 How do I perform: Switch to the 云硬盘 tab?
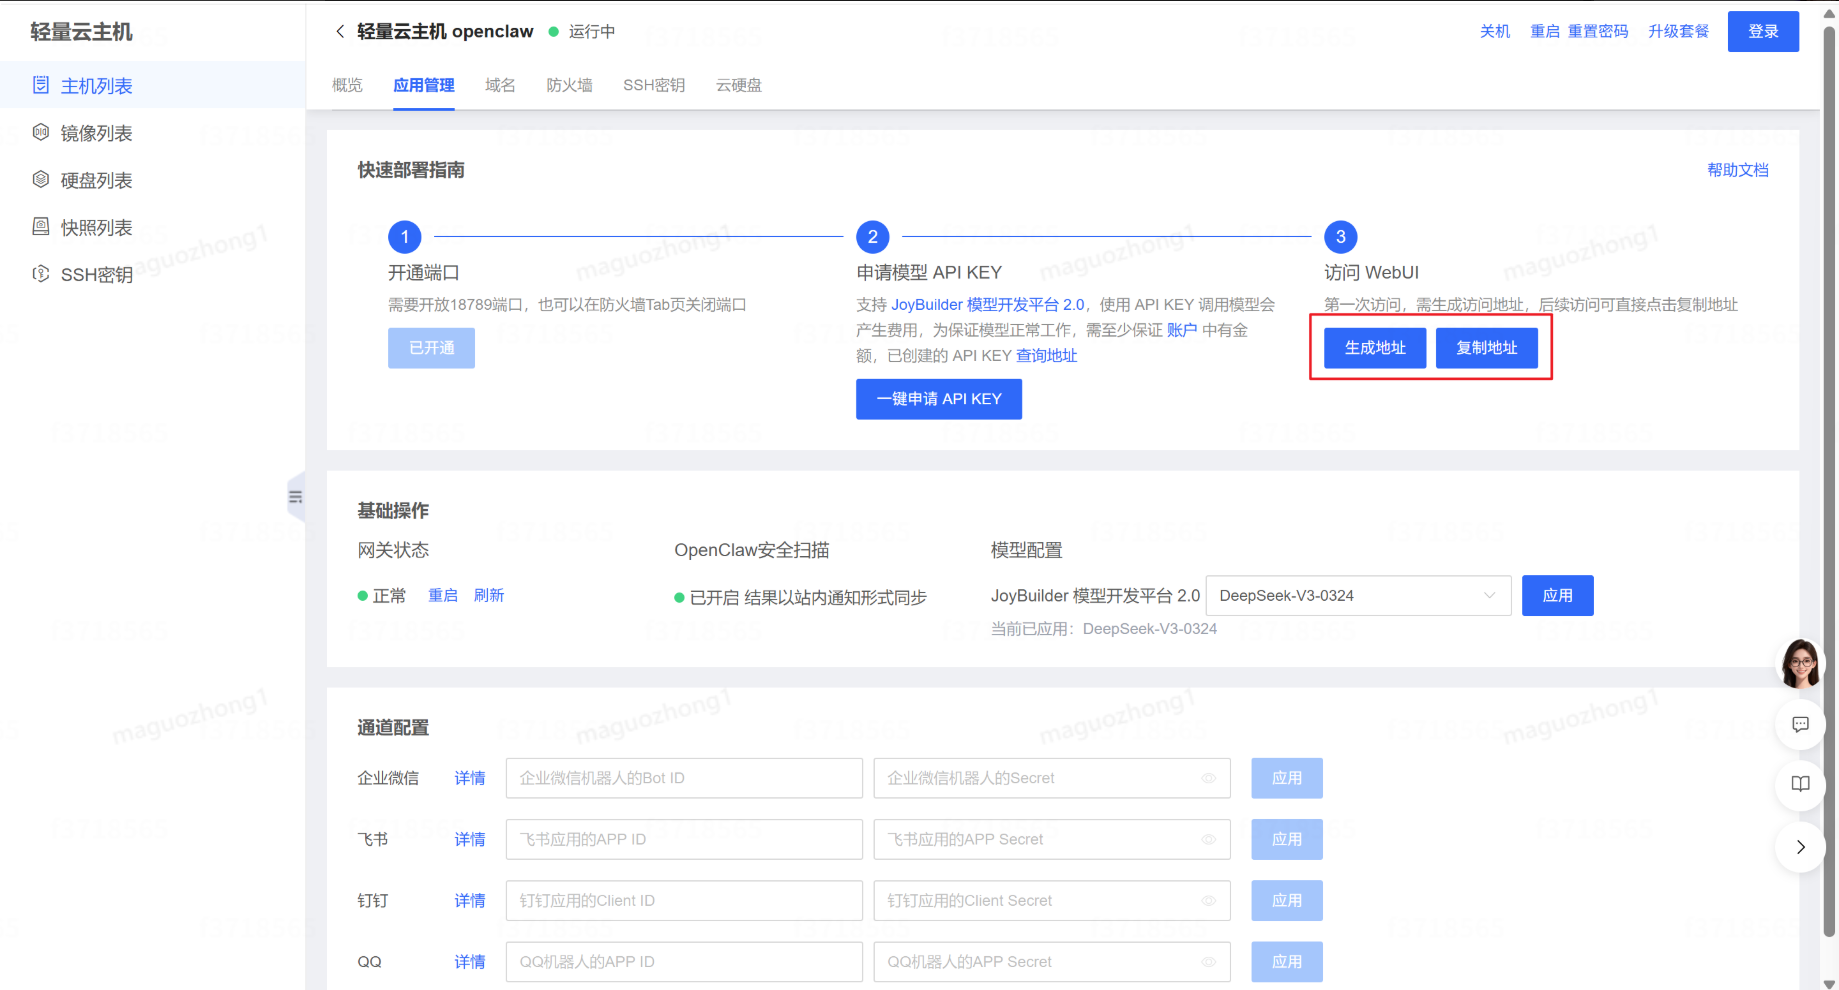[x=738, y=85]
